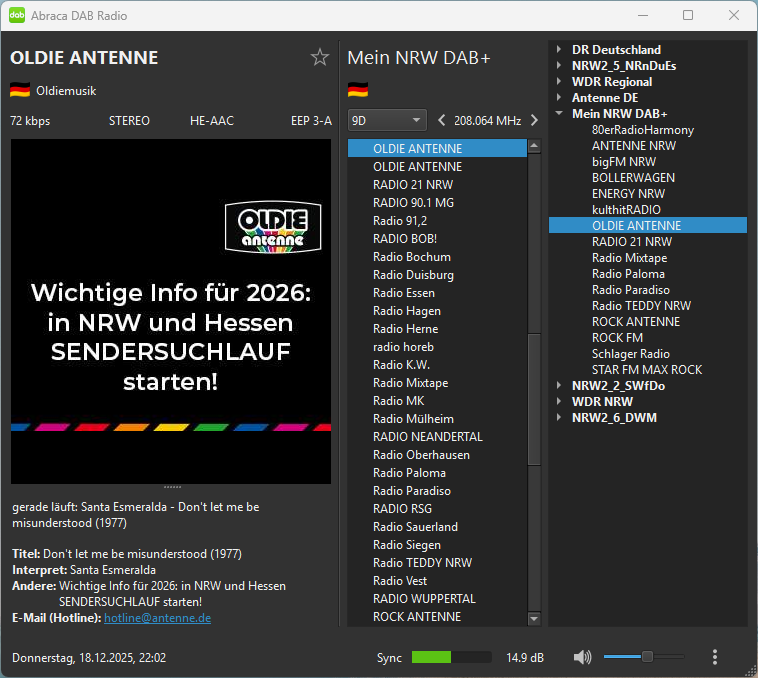The image size is (758, 678).
Task: Click the Abraca DAB app icon in title bar
Action: 17,15
